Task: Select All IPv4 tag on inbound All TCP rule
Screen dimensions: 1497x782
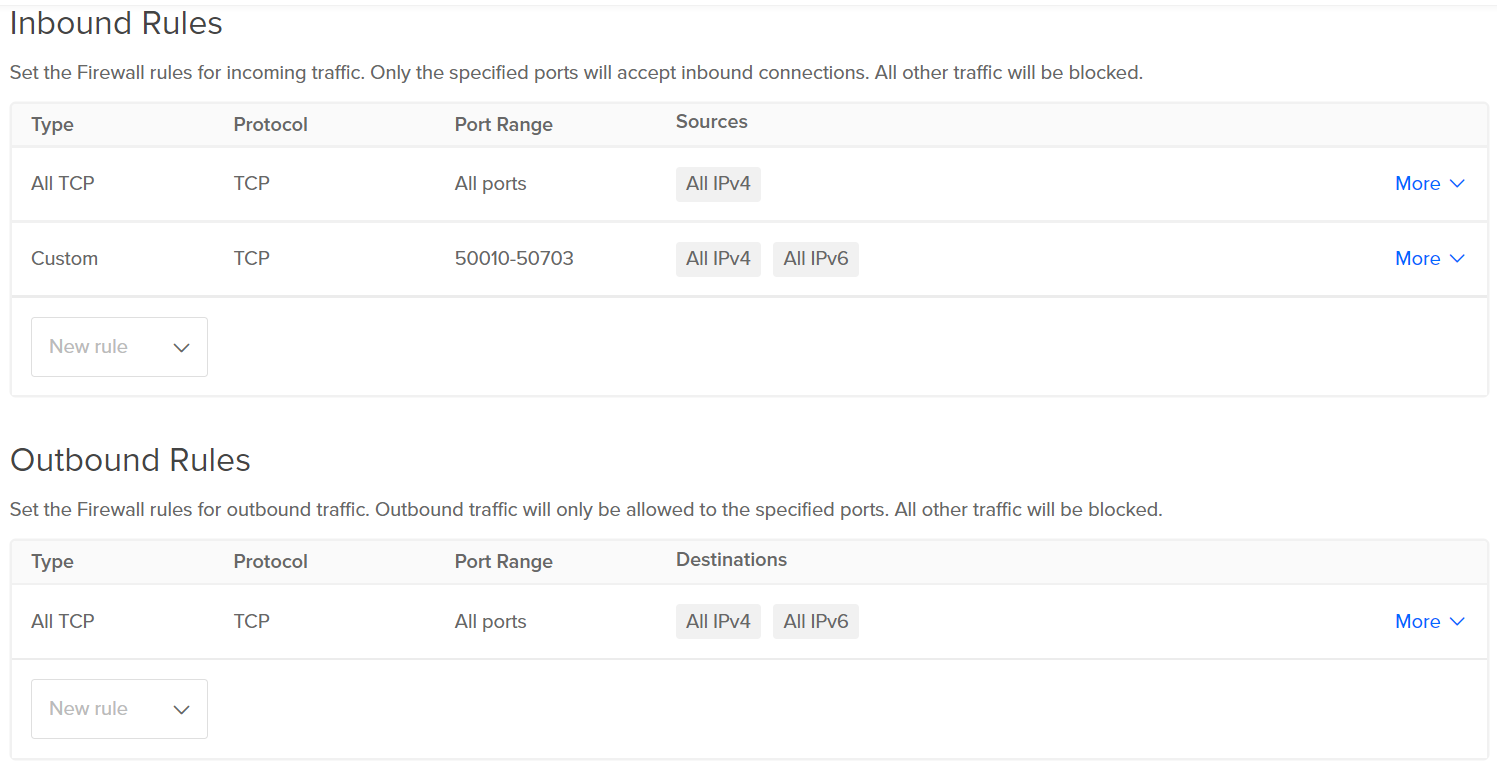Action: pyautogui.click(x=718, y=184)
